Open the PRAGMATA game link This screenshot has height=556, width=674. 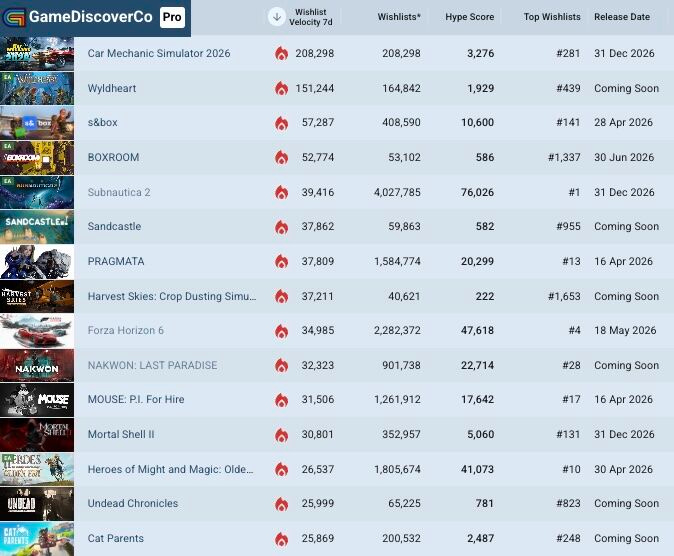[x=116, y=261]
